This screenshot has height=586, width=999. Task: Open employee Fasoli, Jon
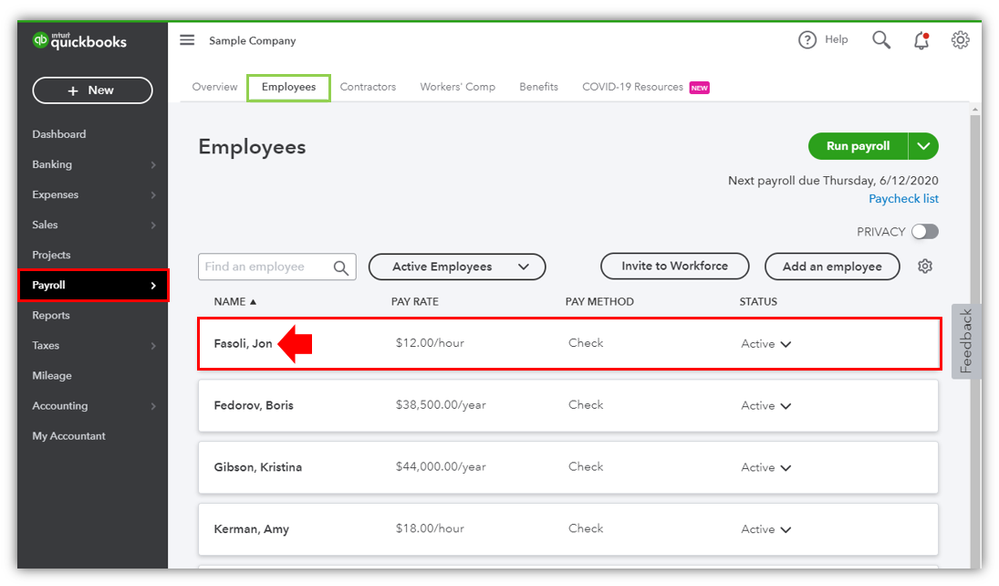coord(243,344)
